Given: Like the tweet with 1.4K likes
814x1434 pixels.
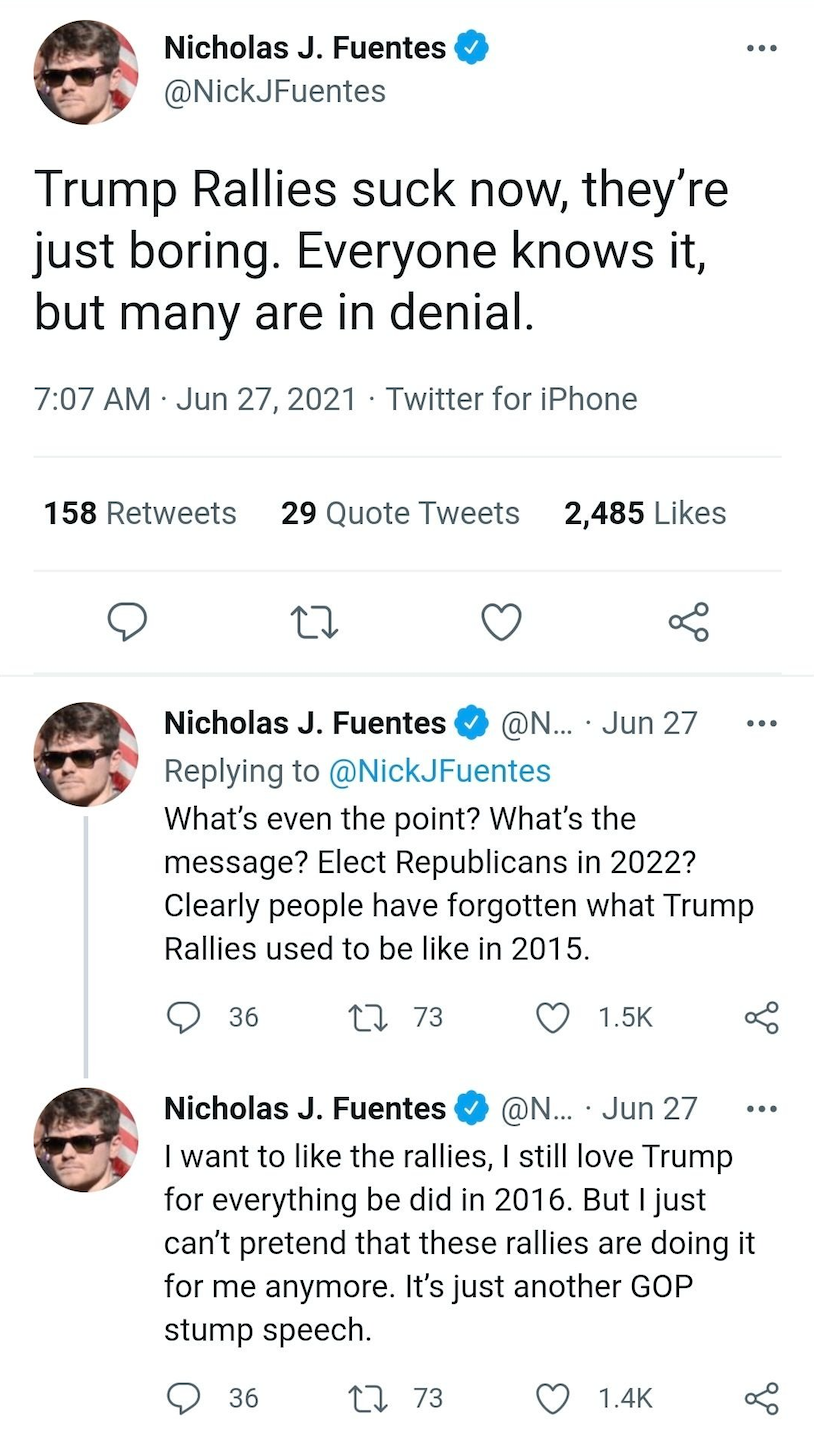Looking at the screenshot, I should click(x=553, y=1397).
